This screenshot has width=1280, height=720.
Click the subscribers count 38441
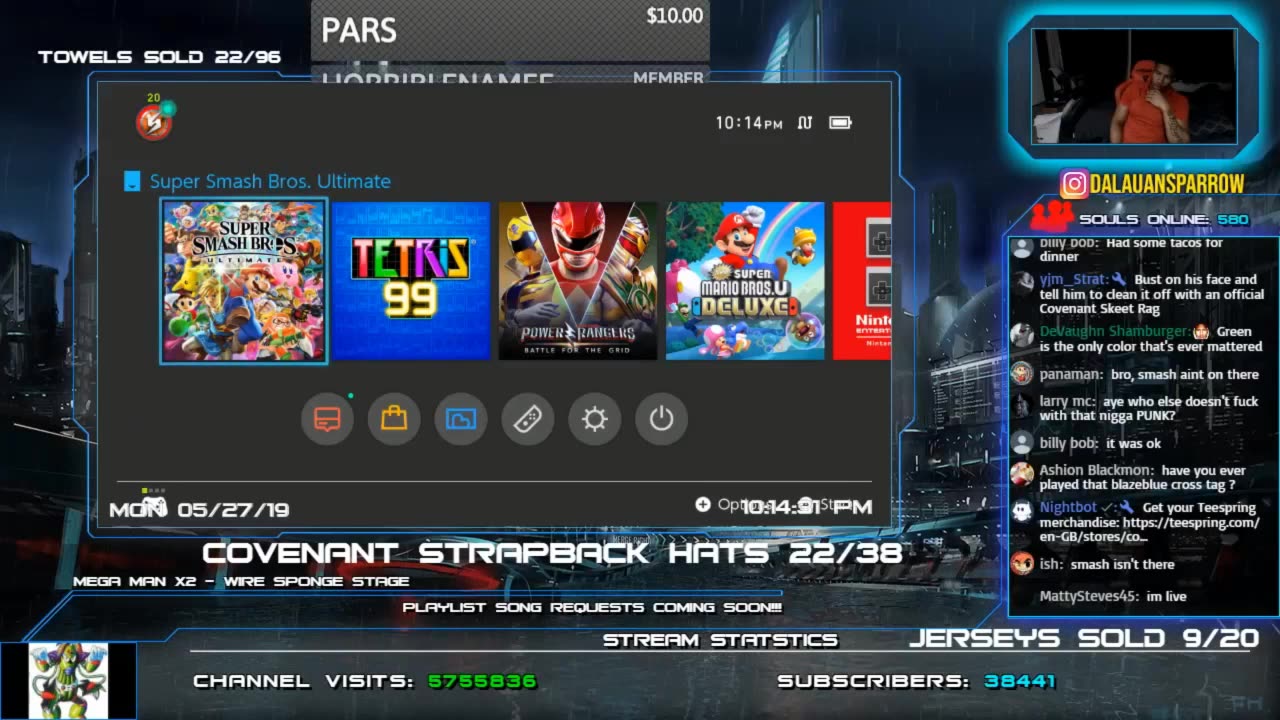(1020, 681)
